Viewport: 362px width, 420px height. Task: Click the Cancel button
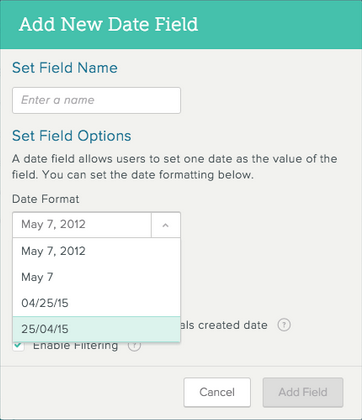tap(217, 392)
